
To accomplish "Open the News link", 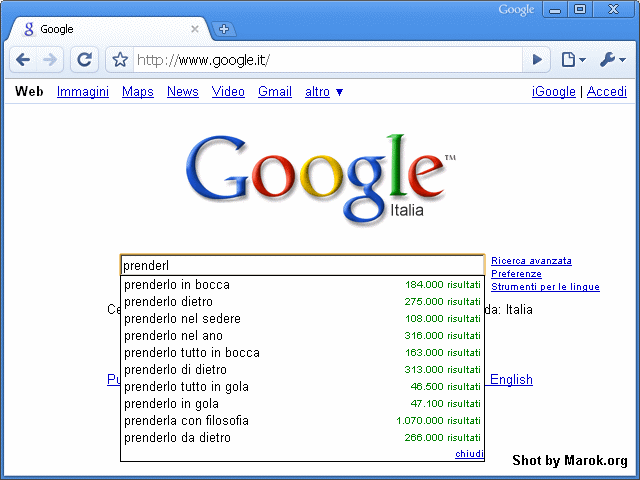I will tap(182, 91).
